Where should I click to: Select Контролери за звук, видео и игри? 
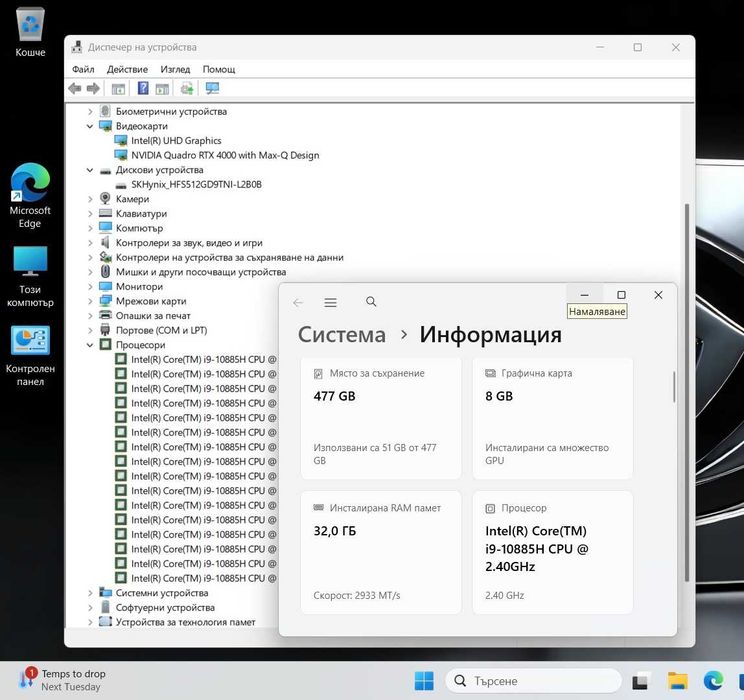pyautogui.click(x=189, y=243)
